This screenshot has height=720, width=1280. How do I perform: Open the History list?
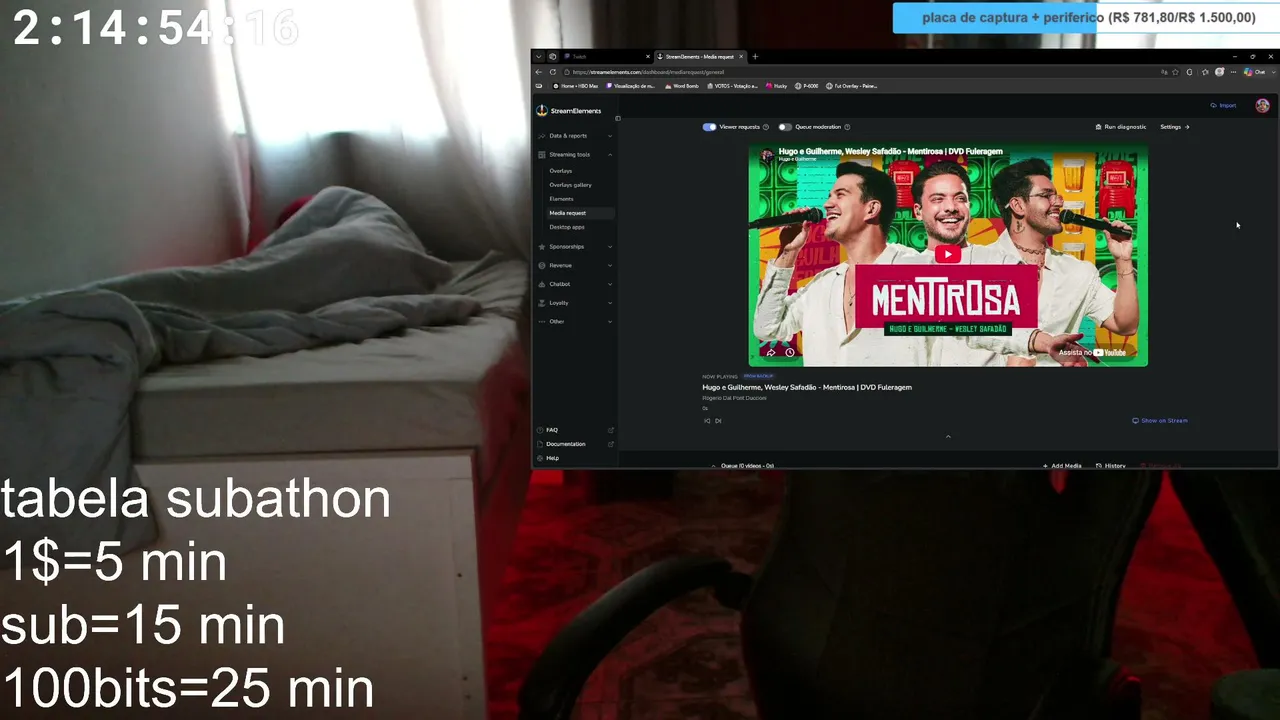pos(1111,465)
